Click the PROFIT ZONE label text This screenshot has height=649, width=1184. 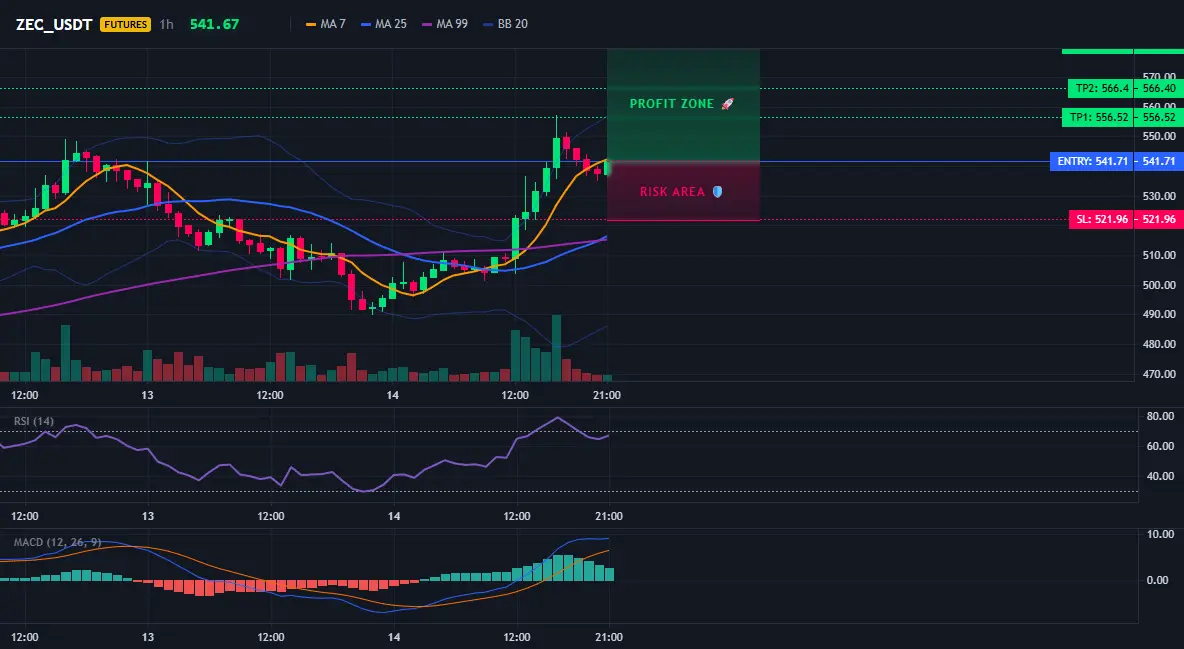point(671,104)
